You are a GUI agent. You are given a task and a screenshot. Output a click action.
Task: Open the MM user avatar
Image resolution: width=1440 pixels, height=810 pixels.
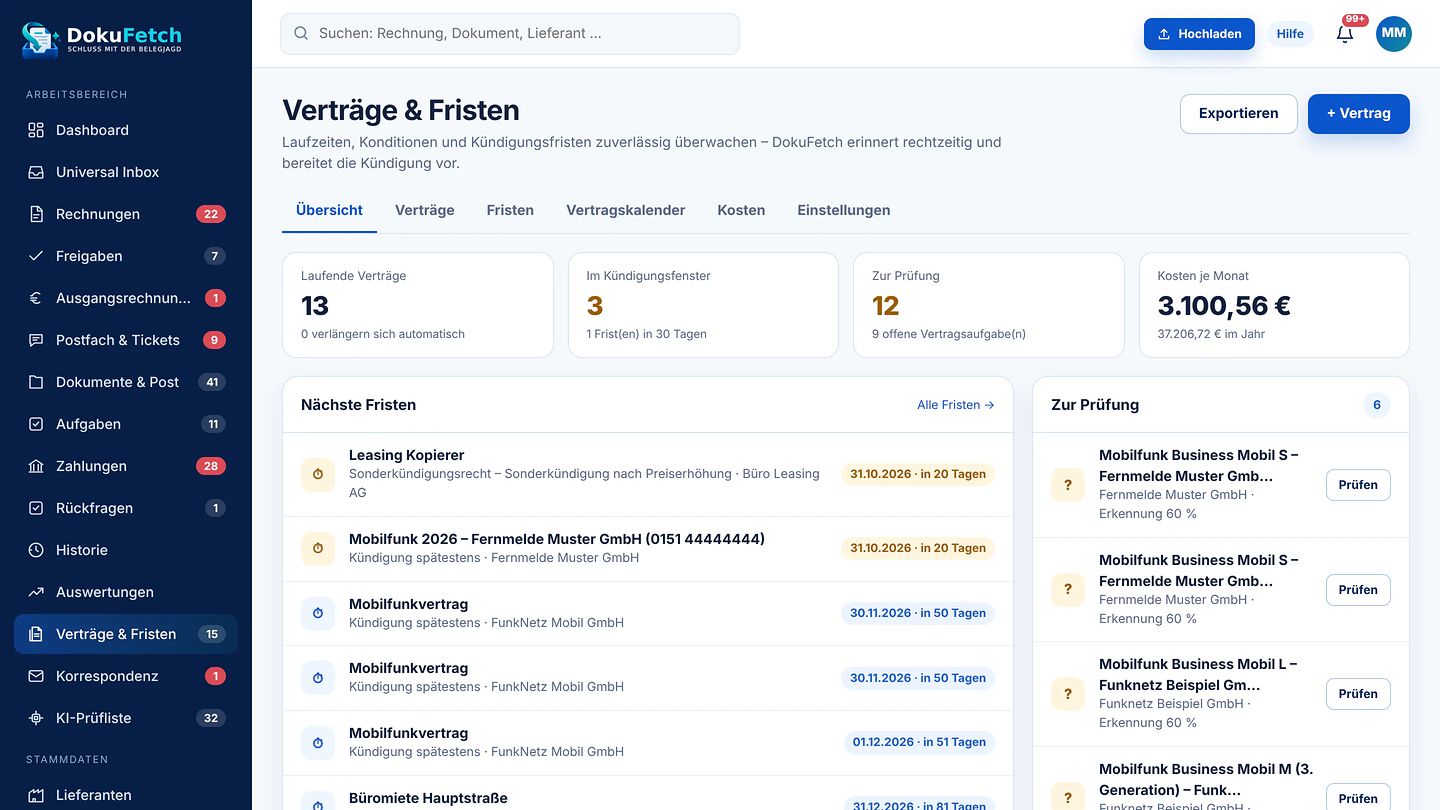point(1394,33)
